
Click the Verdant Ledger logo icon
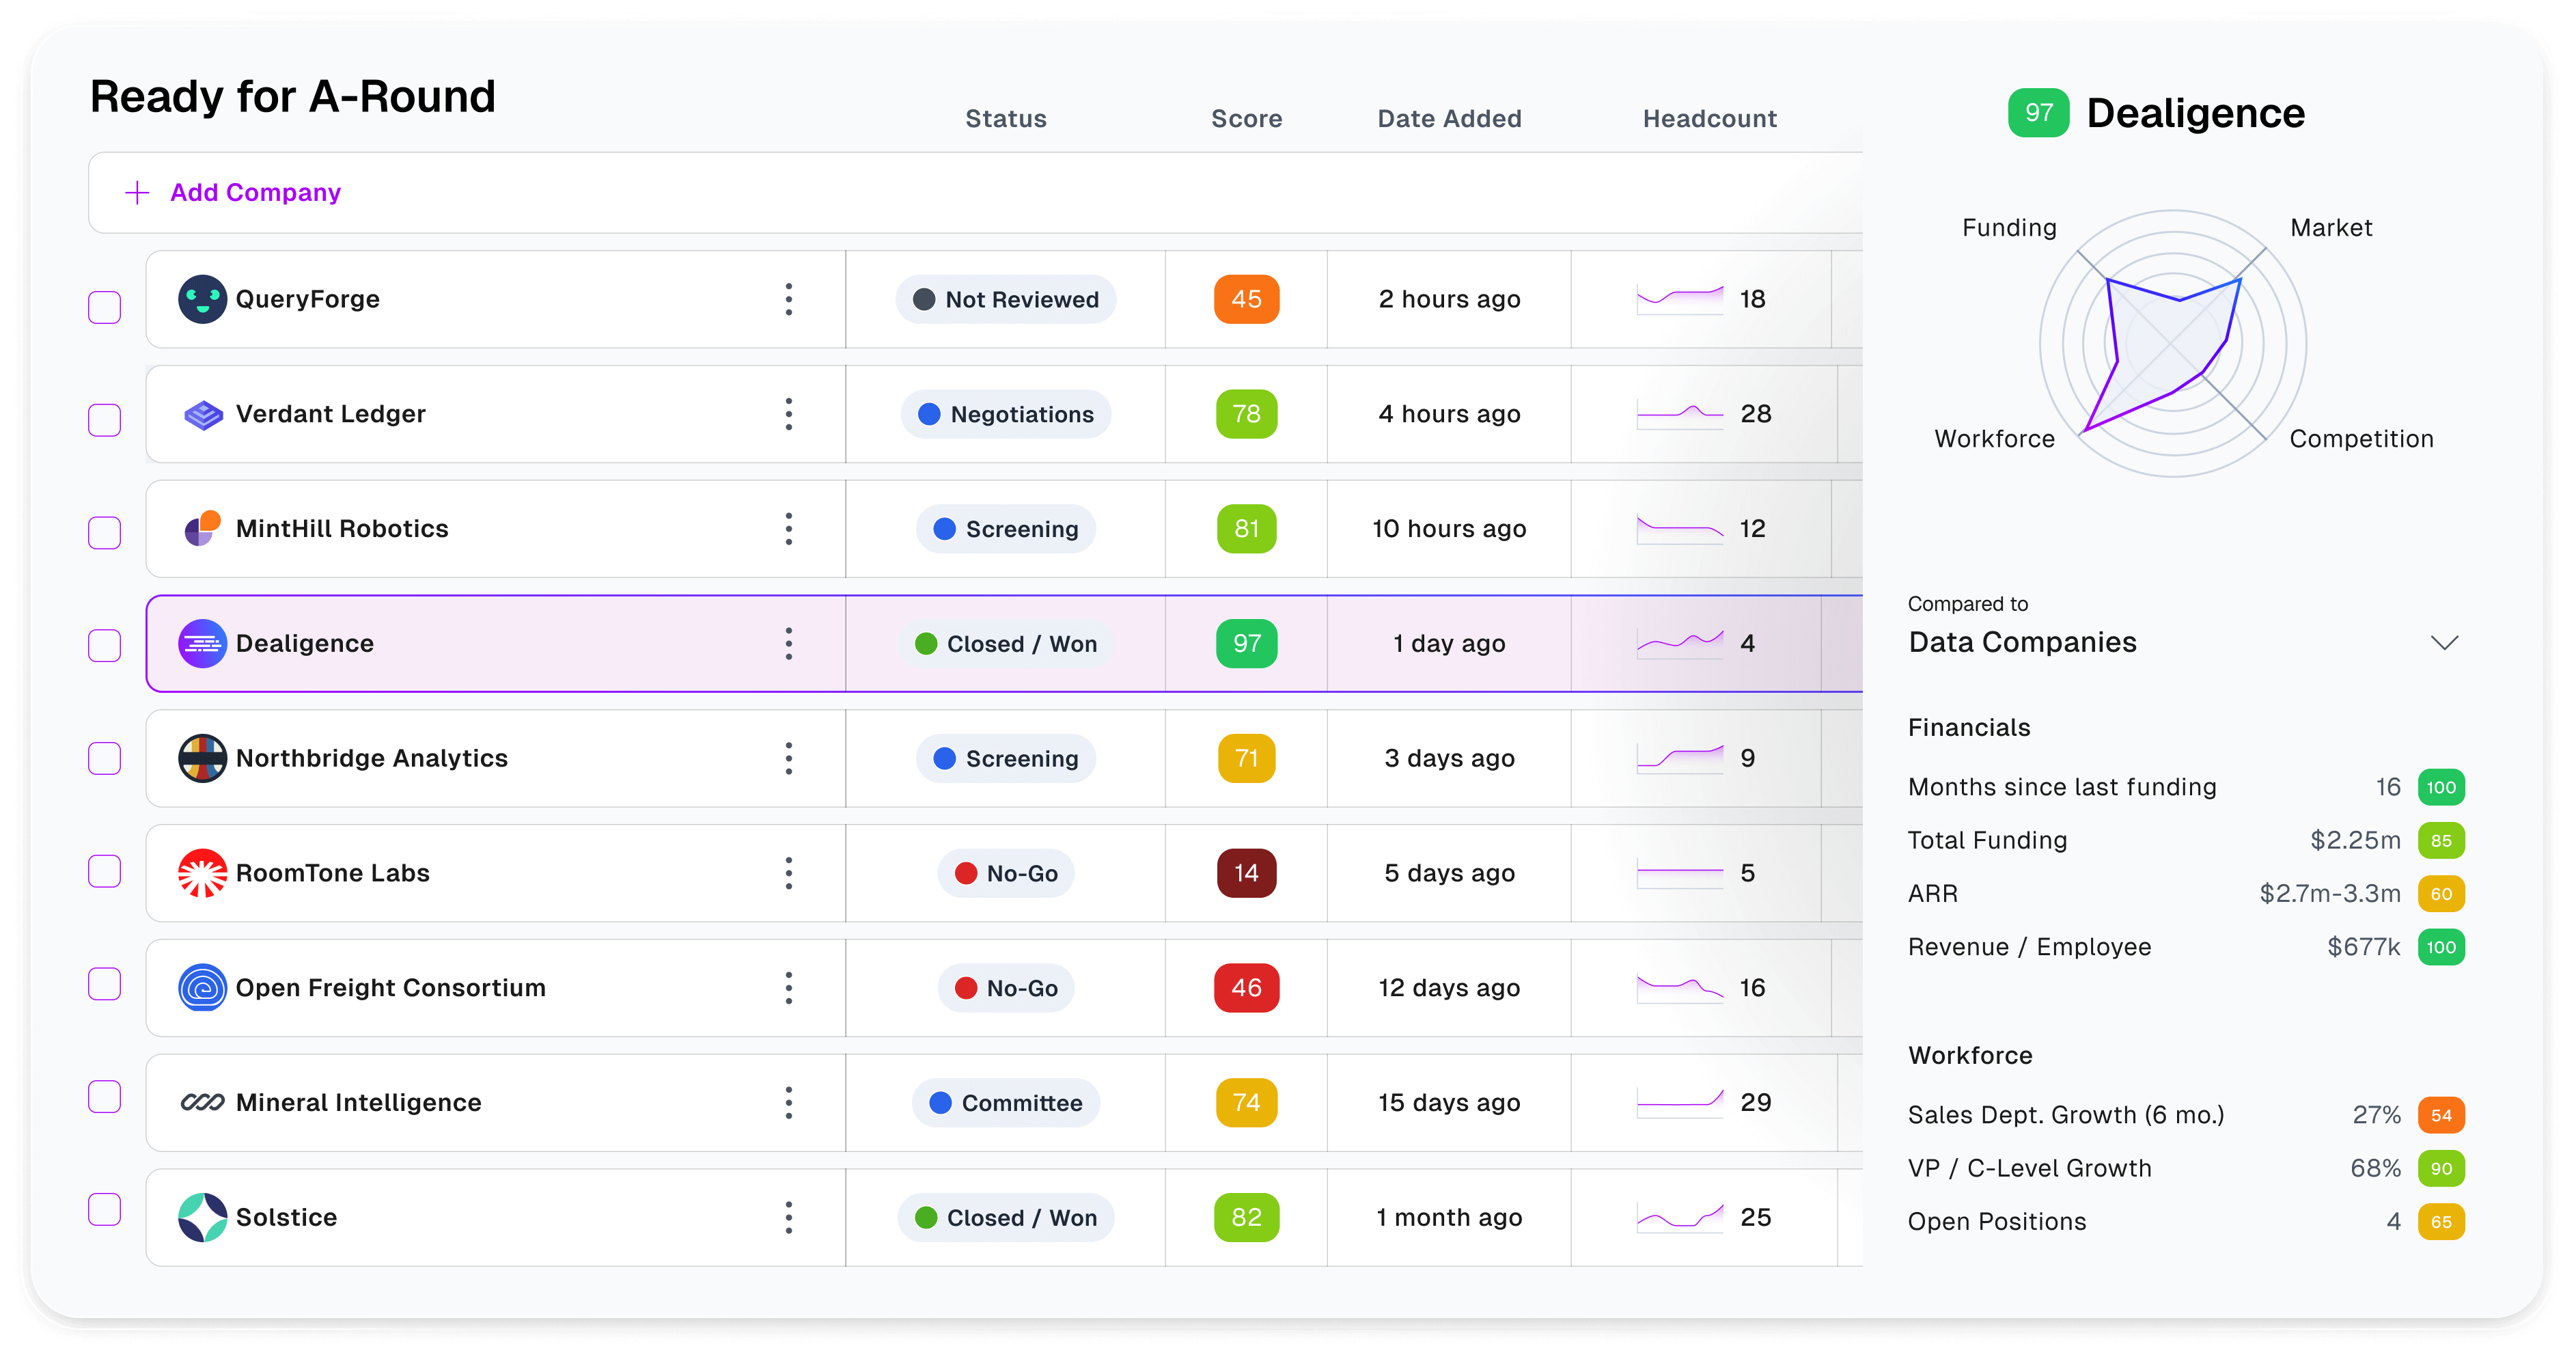(203, 414)
